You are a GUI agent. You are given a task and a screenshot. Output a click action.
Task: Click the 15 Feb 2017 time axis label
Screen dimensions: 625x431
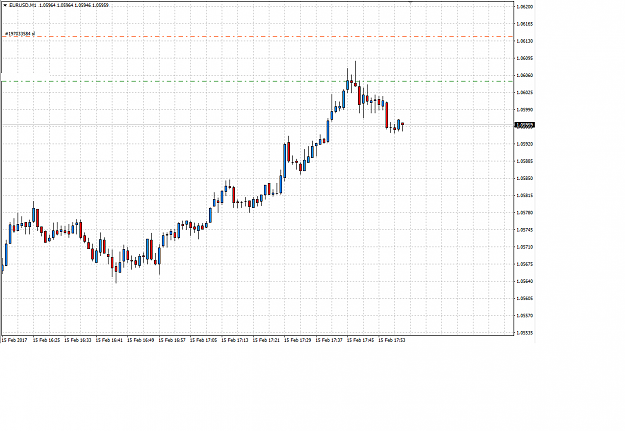[x=14, y=340]
